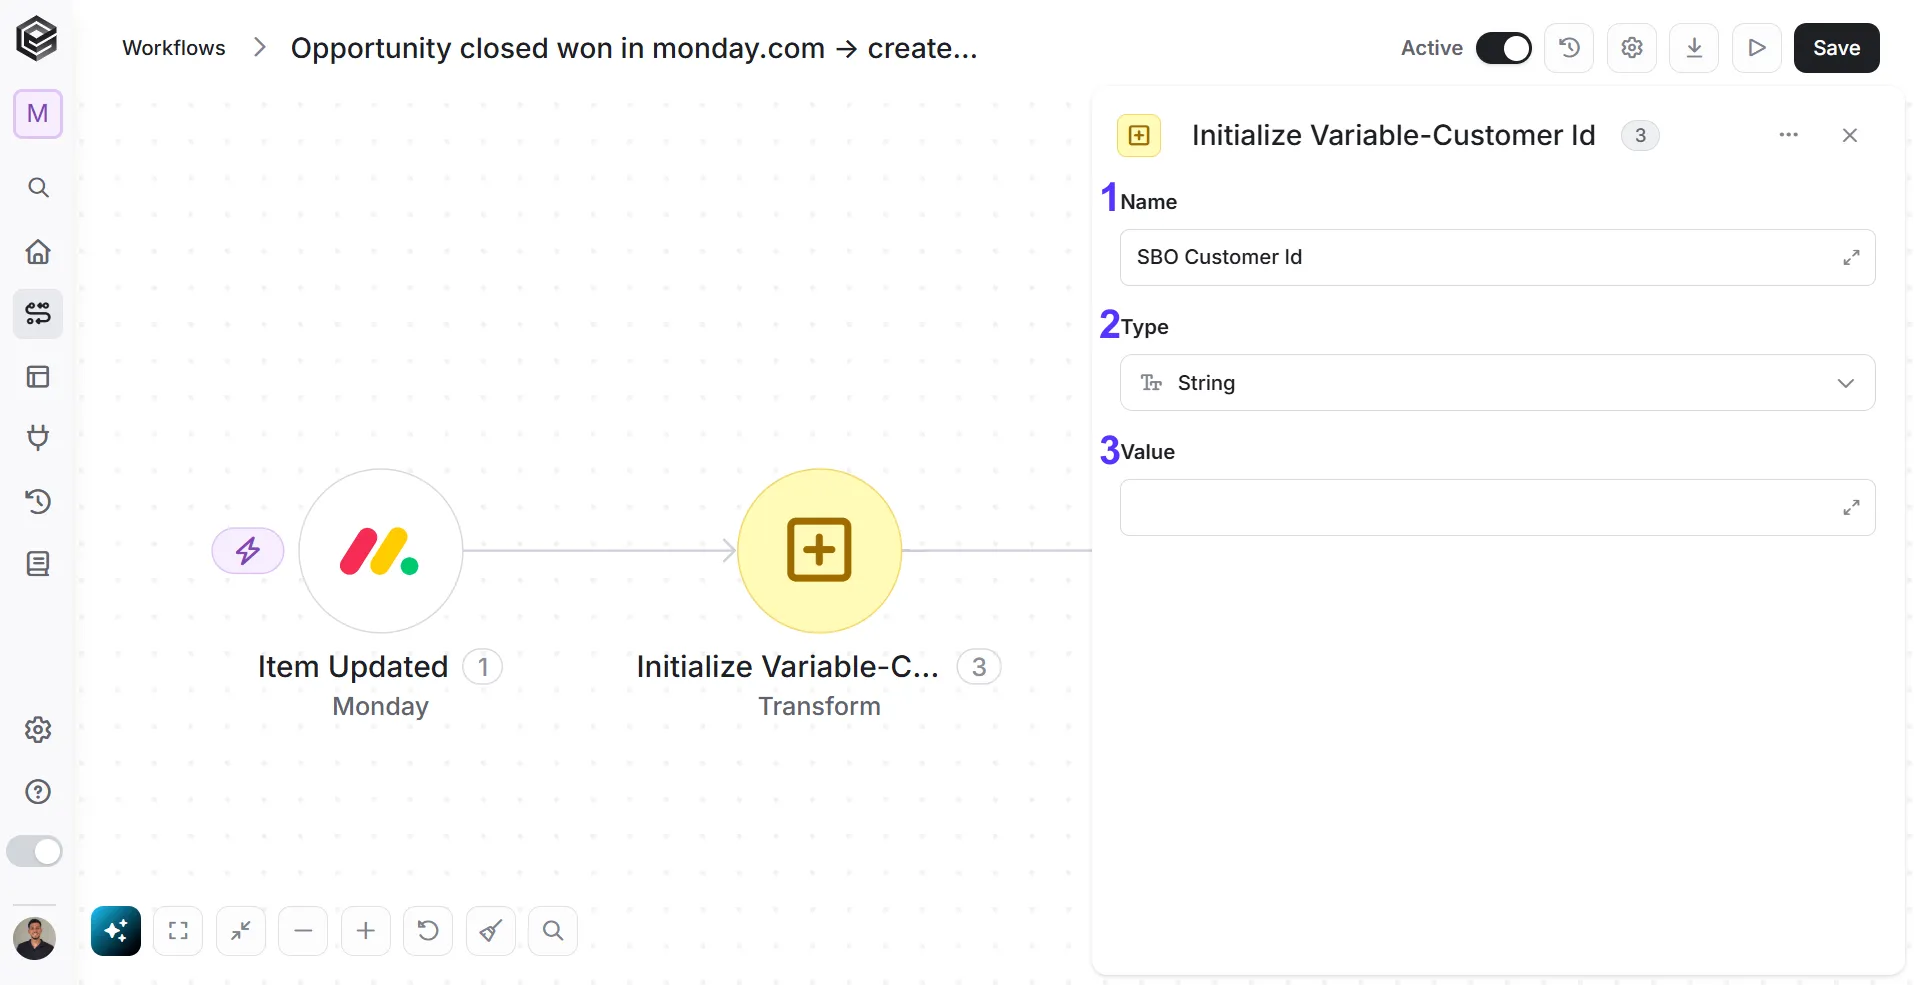Image resolution: width=1914 pixels, height=985 pixels.
Task: Open logs document icon in sidebar
Action: (x=38, y=564)
